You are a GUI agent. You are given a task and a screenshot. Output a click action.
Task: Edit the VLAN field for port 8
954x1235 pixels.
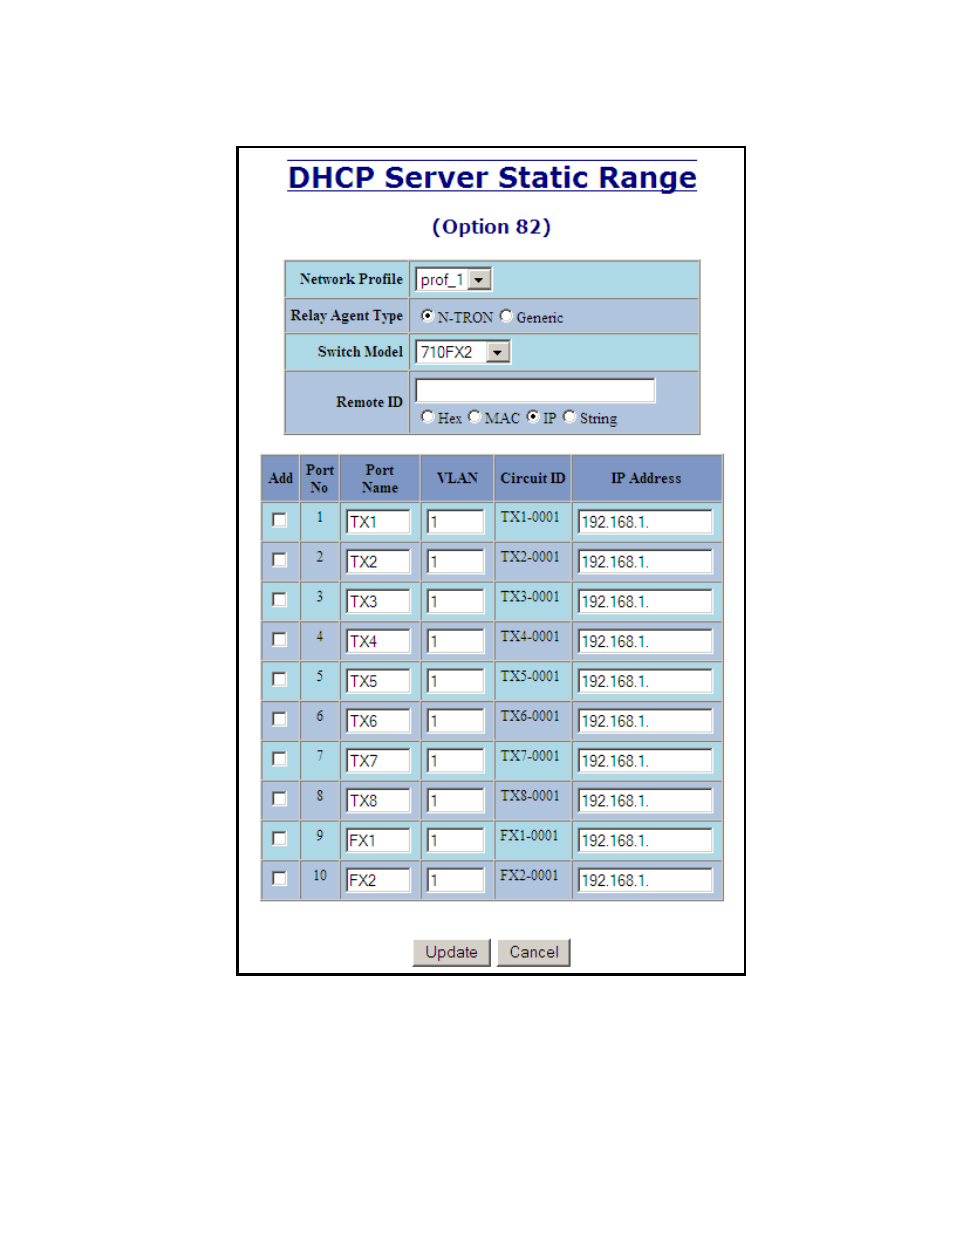pyautogui.click(x=456, y=801)
